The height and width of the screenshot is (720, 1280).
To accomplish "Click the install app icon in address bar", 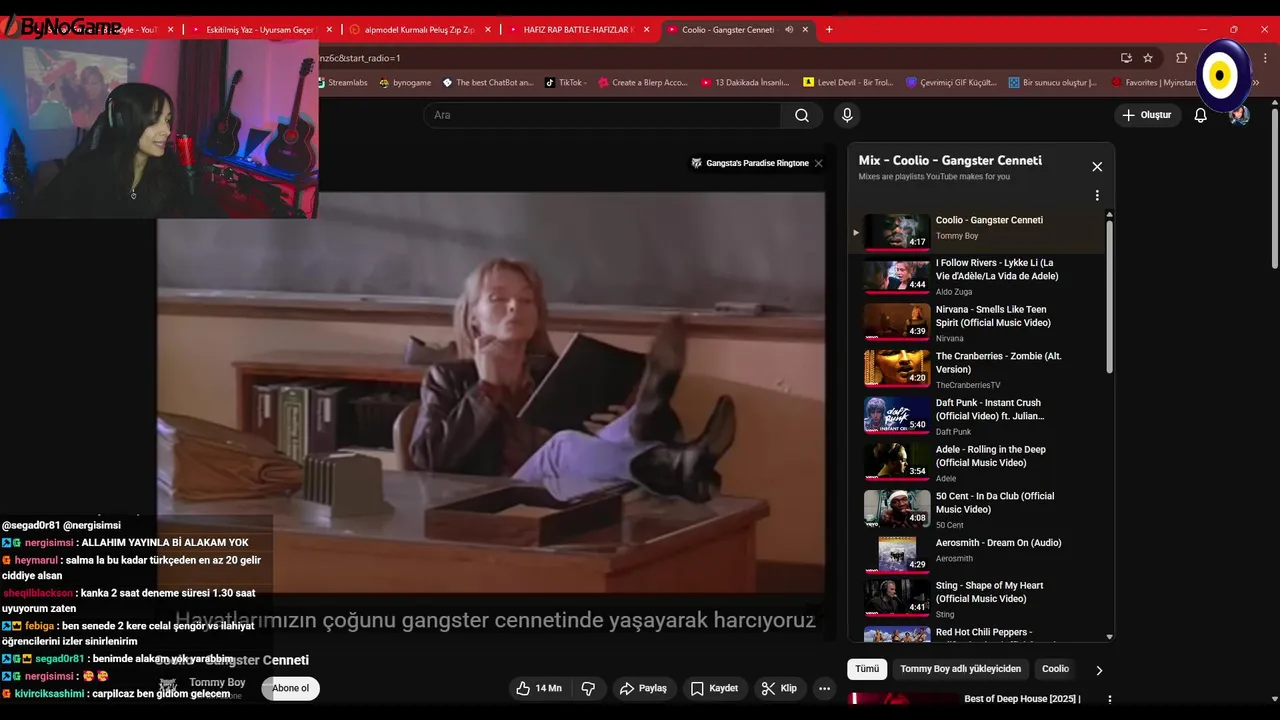I will (x=1126, y=58).
